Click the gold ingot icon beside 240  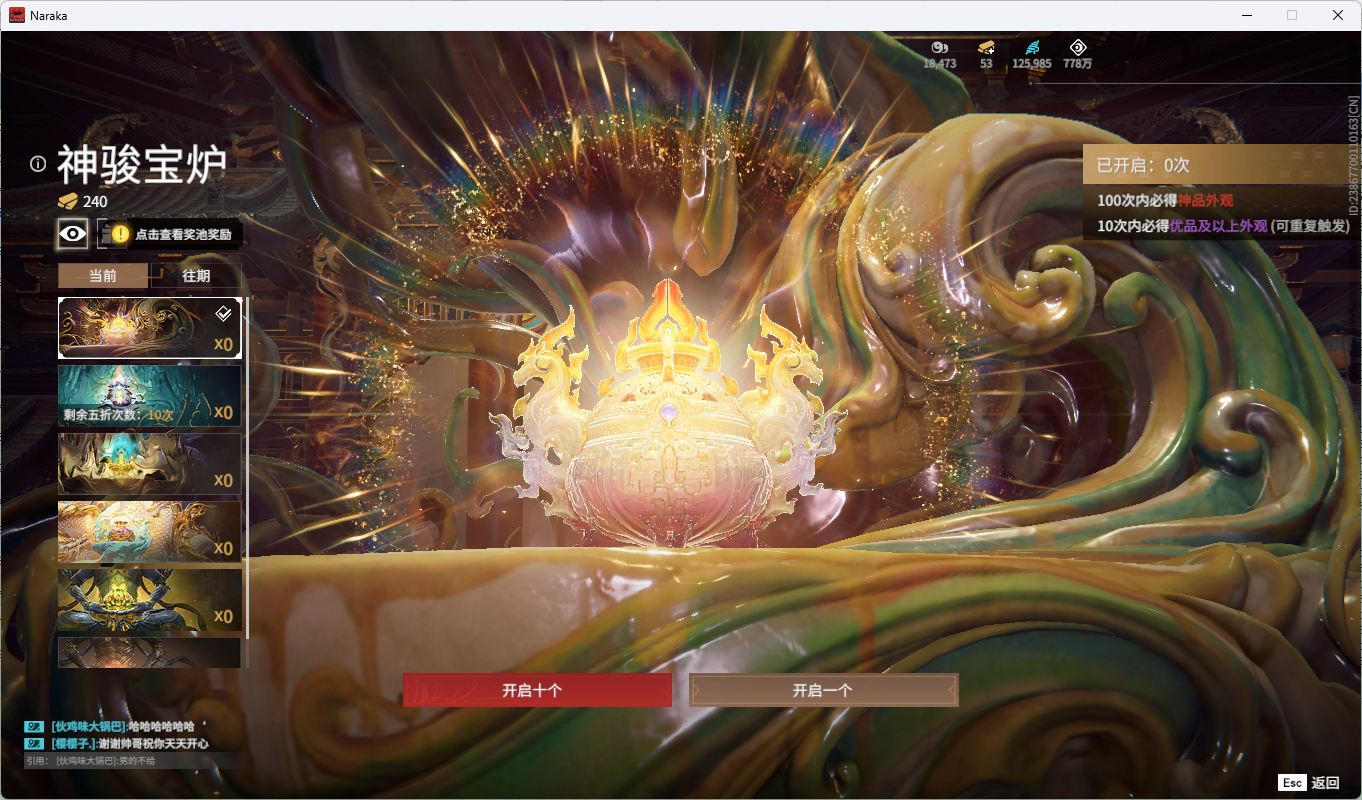[x=68, y=202]
